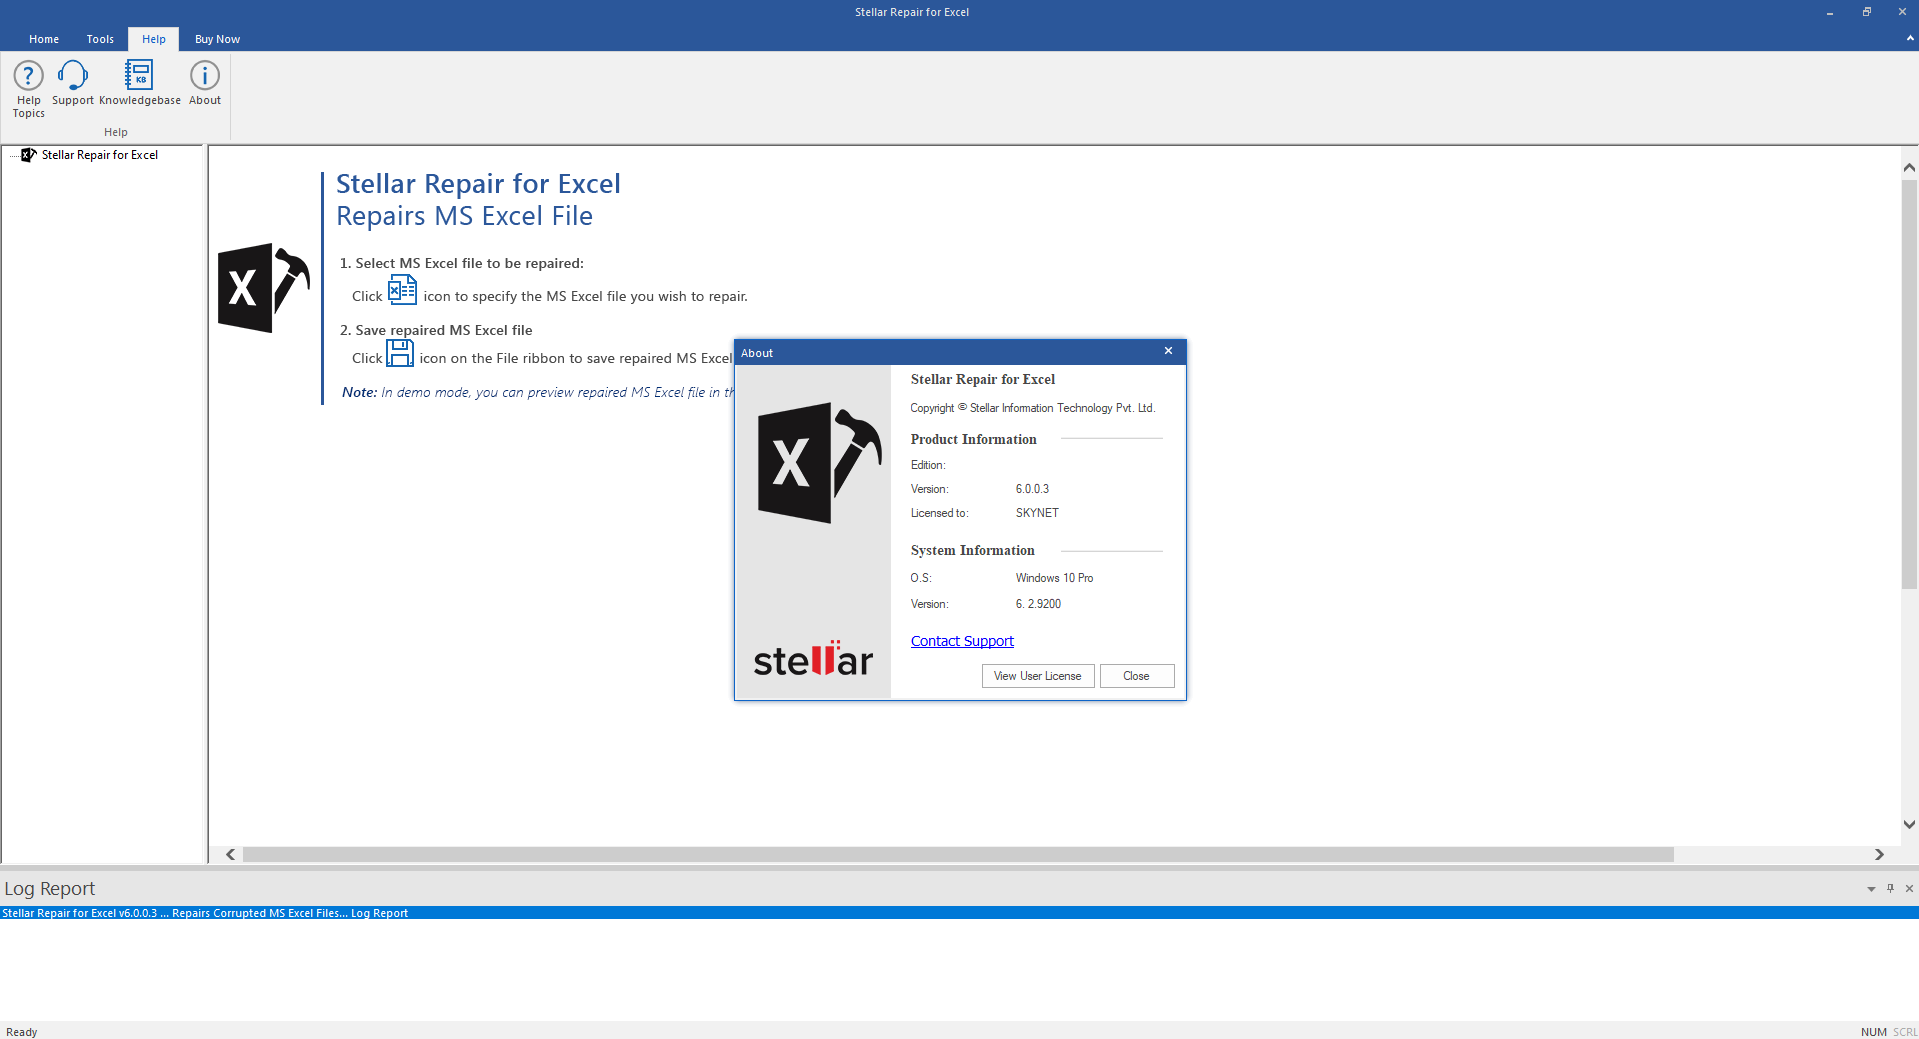Click the 6.0.0.3 version value

[1032, 489]
